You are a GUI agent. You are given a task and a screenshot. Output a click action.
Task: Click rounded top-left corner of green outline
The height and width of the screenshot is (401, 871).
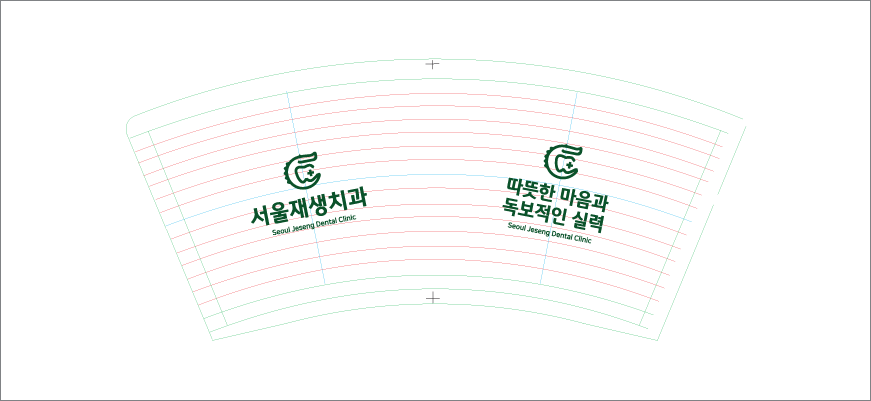(x=129, y=121)
